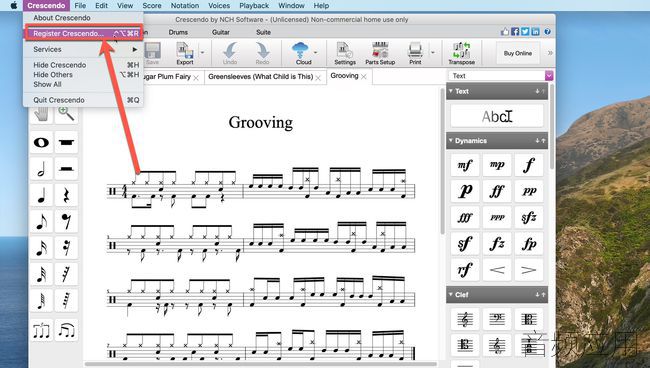Click the thumbs-up like icon
The width and height of the screenshot is (650, 368).
coord(505,31)
